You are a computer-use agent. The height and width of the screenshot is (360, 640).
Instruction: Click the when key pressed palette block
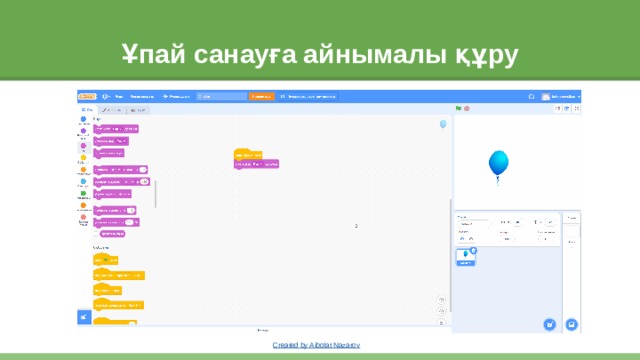click(119, 275)
